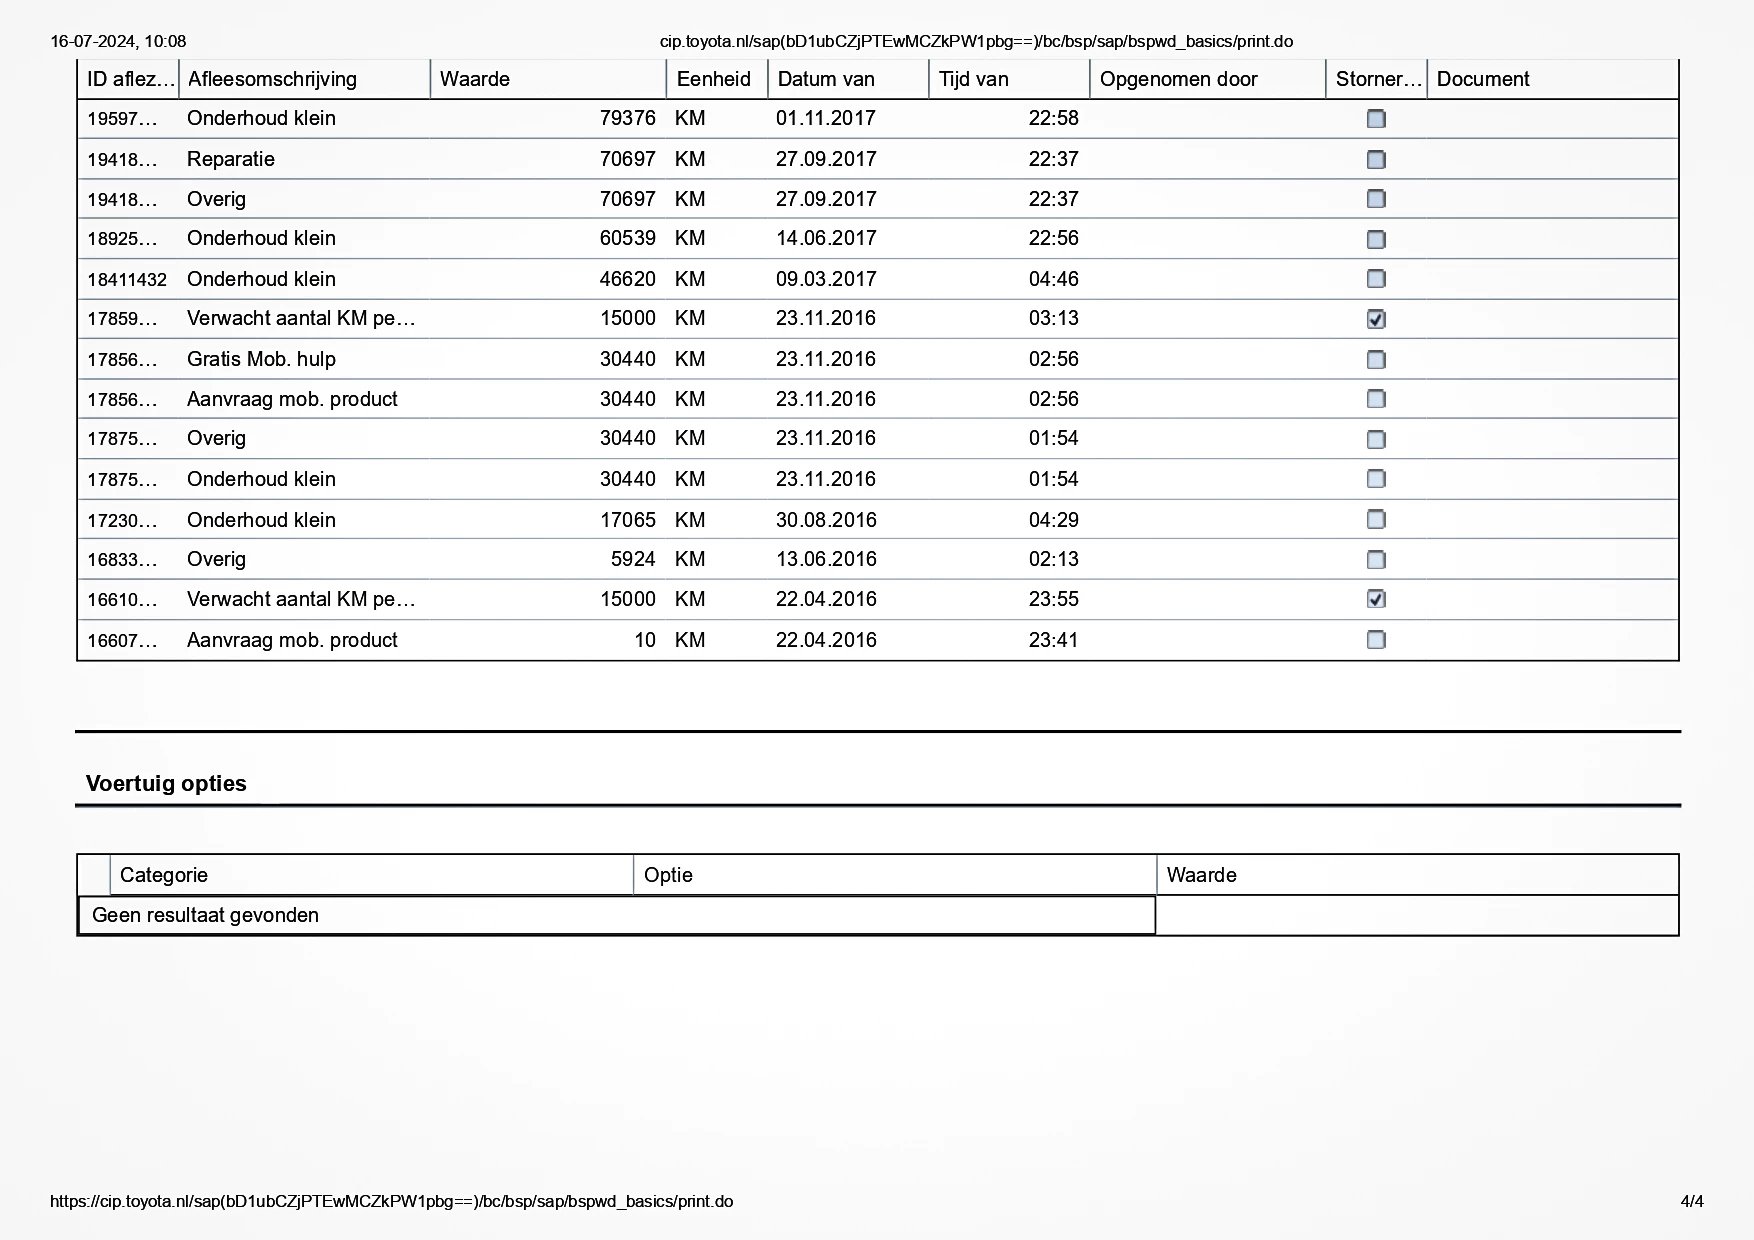Select page number 4/4
The image size is (1754, 1240).
point(1692,1201)
